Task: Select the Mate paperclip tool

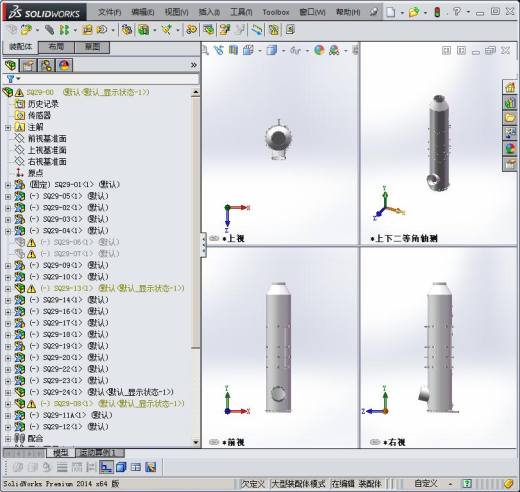Action: 49,30
